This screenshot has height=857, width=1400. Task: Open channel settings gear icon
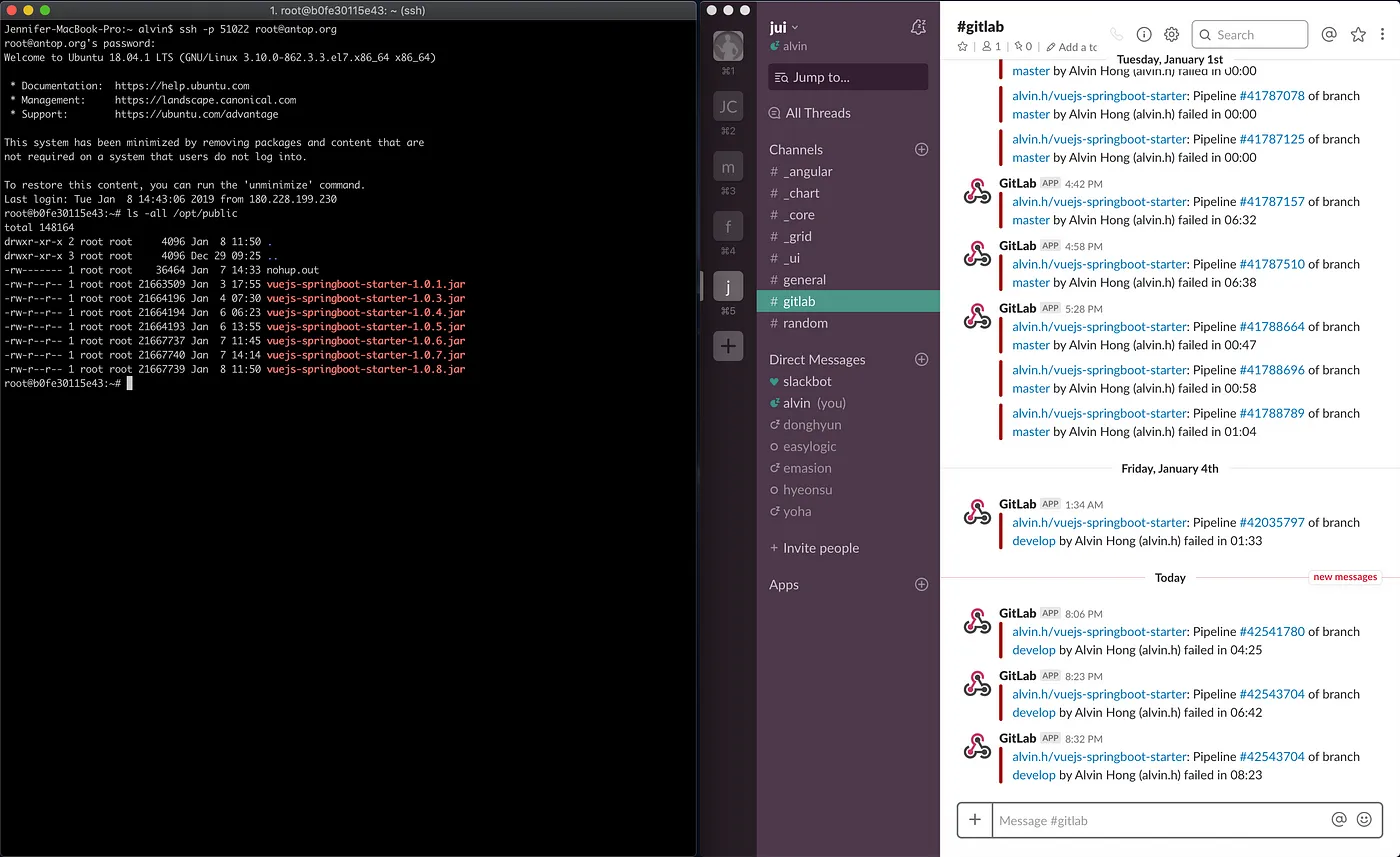click(x=1172, y=34)
